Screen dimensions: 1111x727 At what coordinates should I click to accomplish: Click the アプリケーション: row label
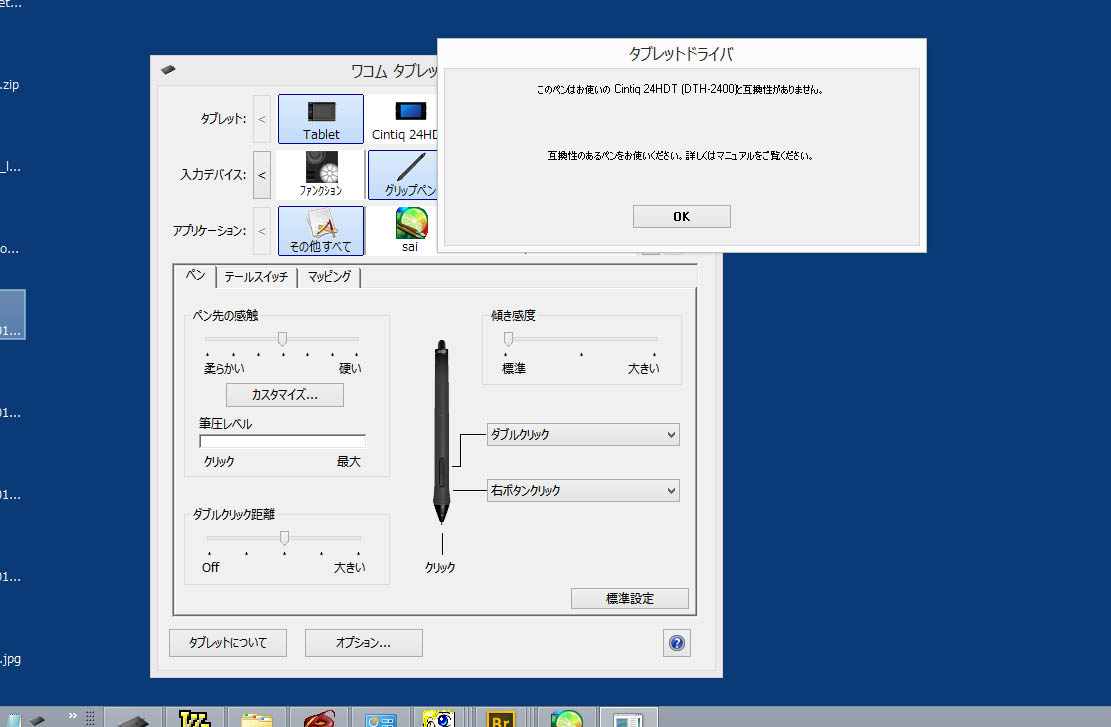(x=210, y=230)
